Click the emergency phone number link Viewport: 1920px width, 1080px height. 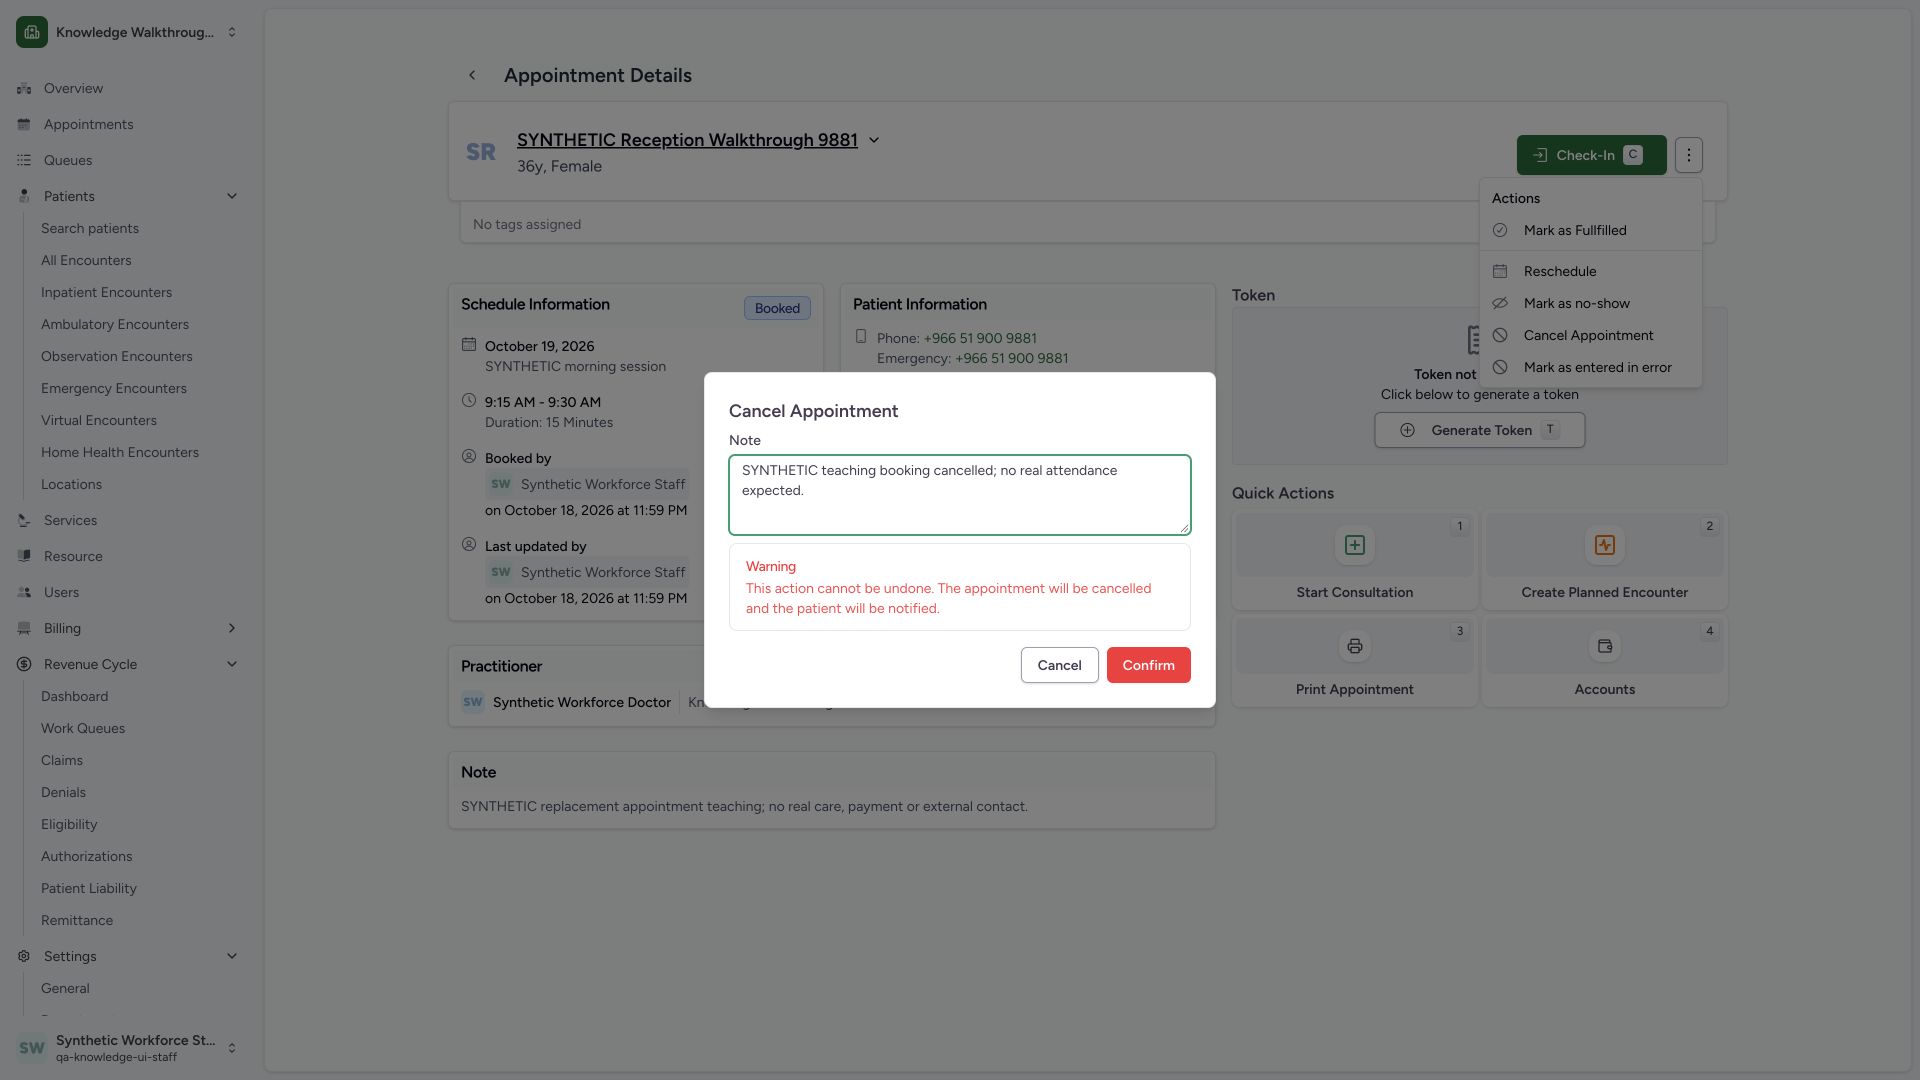coord(1011,358)
